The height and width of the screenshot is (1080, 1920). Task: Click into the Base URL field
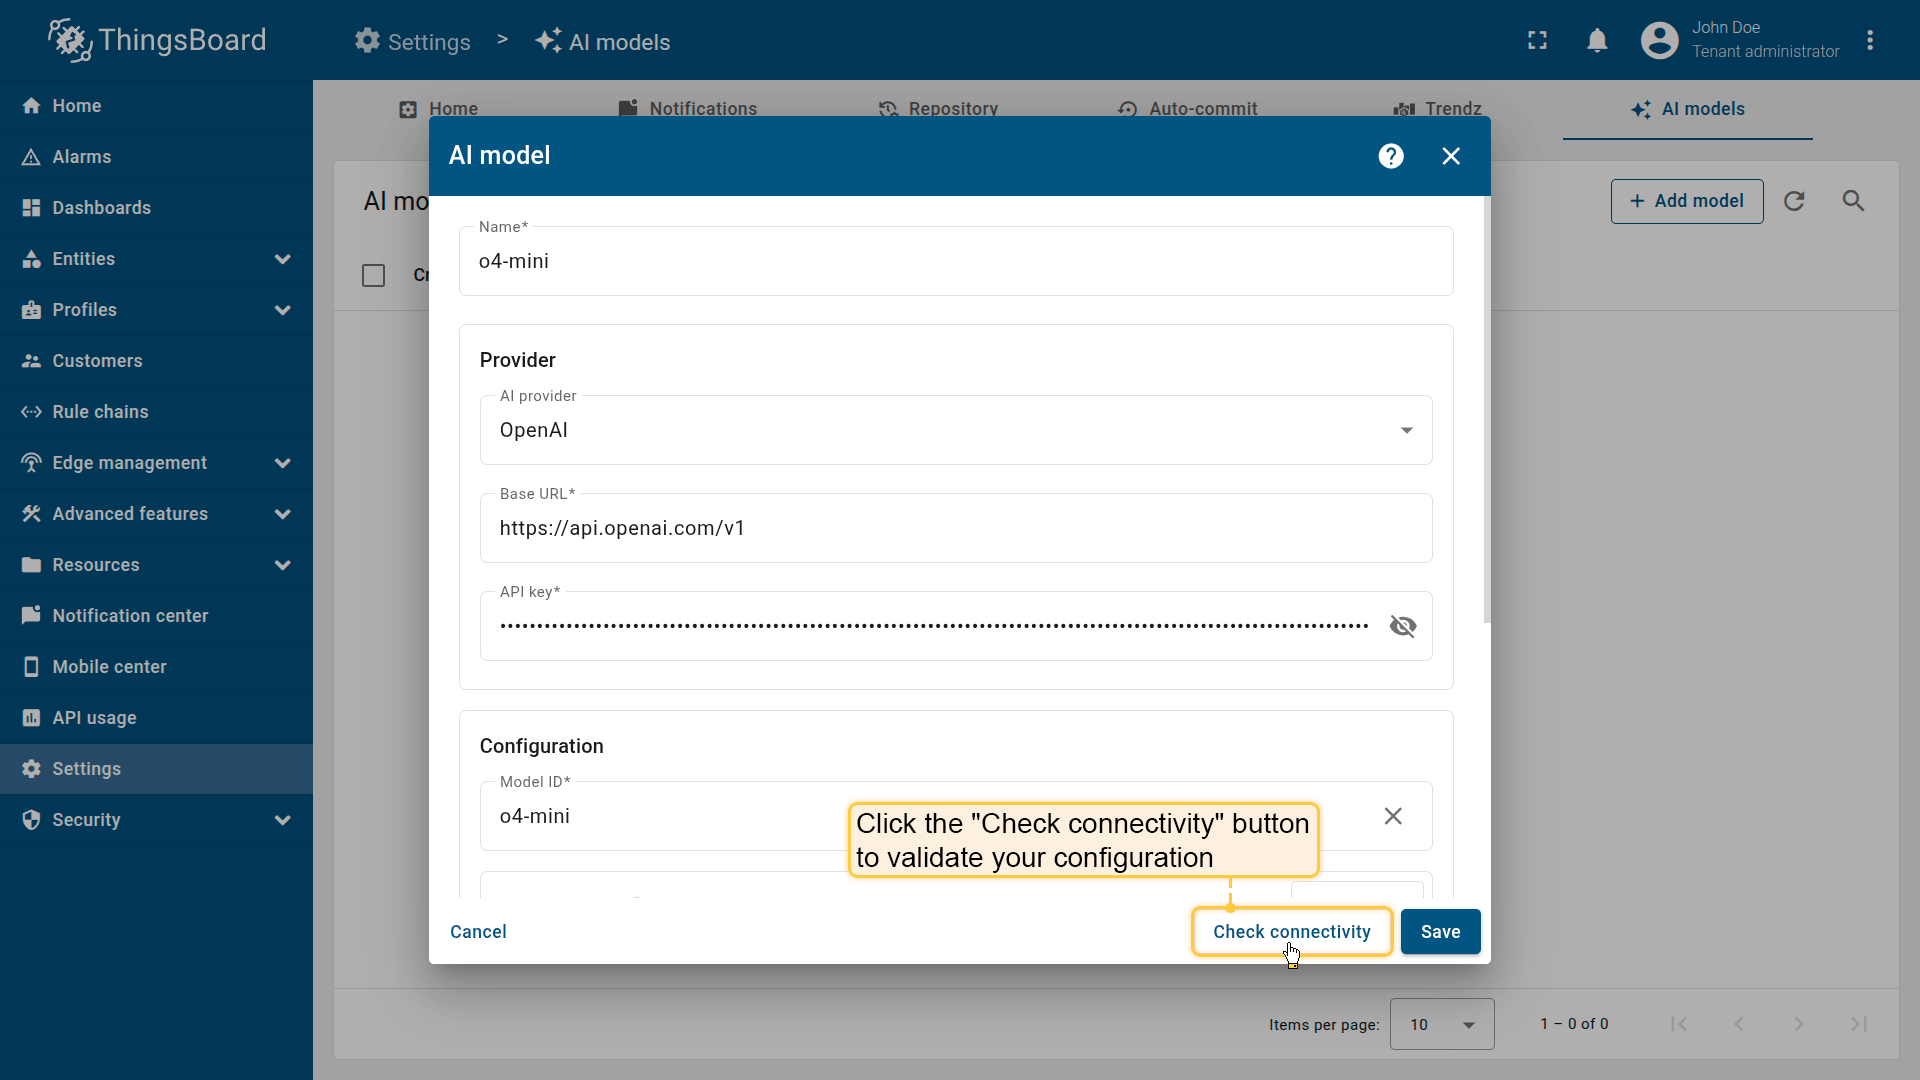(x=955, y=528)
